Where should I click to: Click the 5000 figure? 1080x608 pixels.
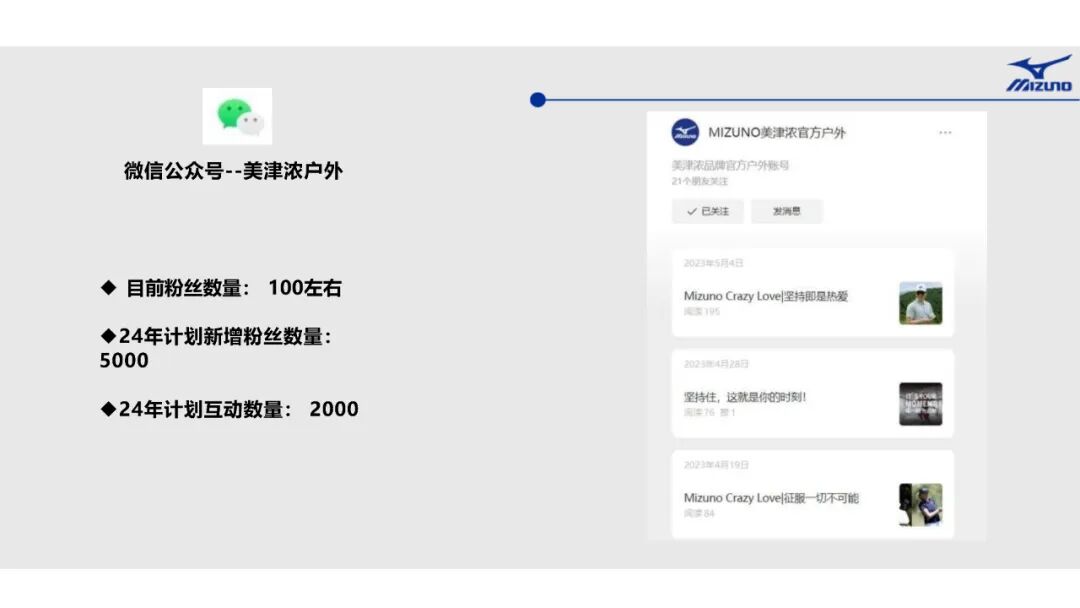click(x=124, y=360)
